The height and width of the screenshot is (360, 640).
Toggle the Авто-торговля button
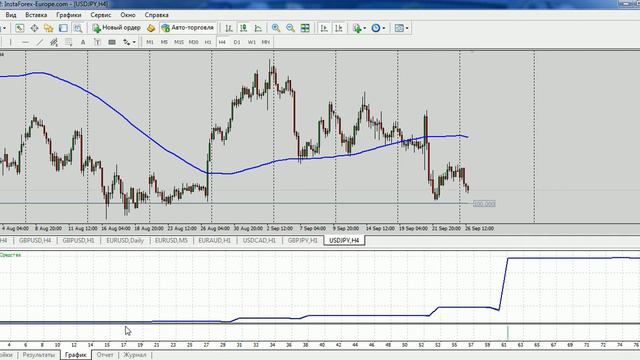coord(188,28)
